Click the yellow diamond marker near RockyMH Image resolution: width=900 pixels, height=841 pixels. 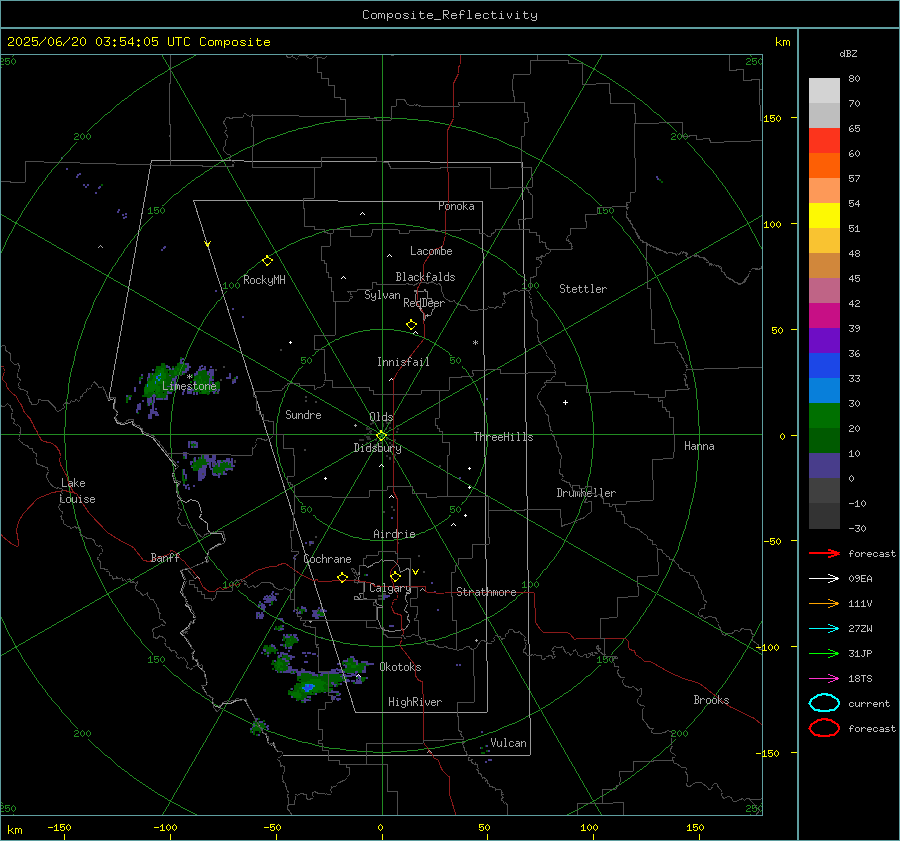pyautogui.click(x=267, y=261)
